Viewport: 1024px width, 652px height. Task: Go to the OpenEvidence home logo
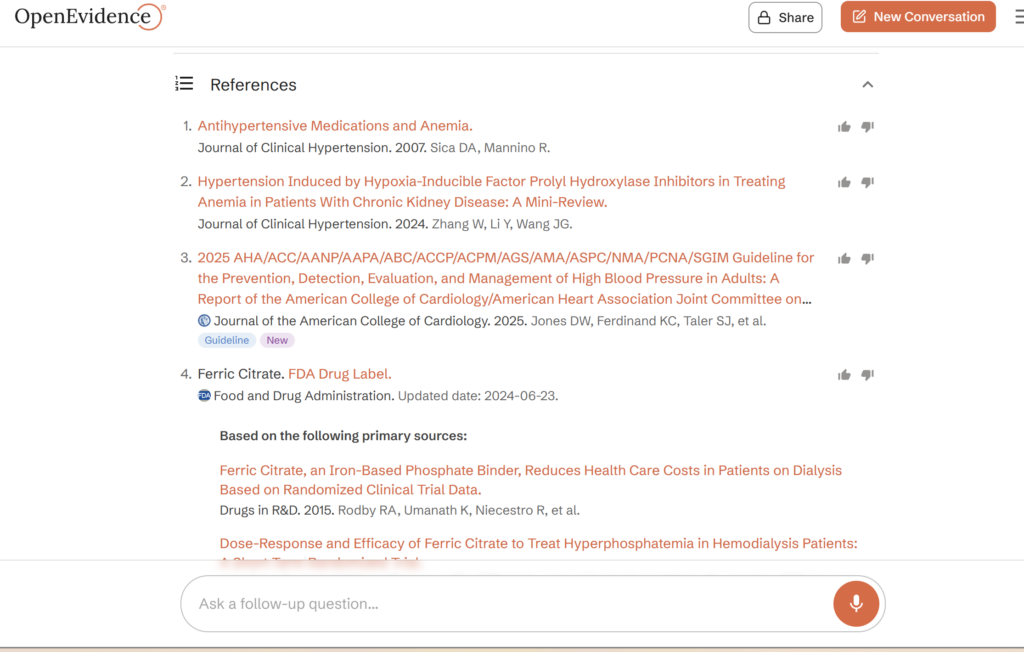89,17
